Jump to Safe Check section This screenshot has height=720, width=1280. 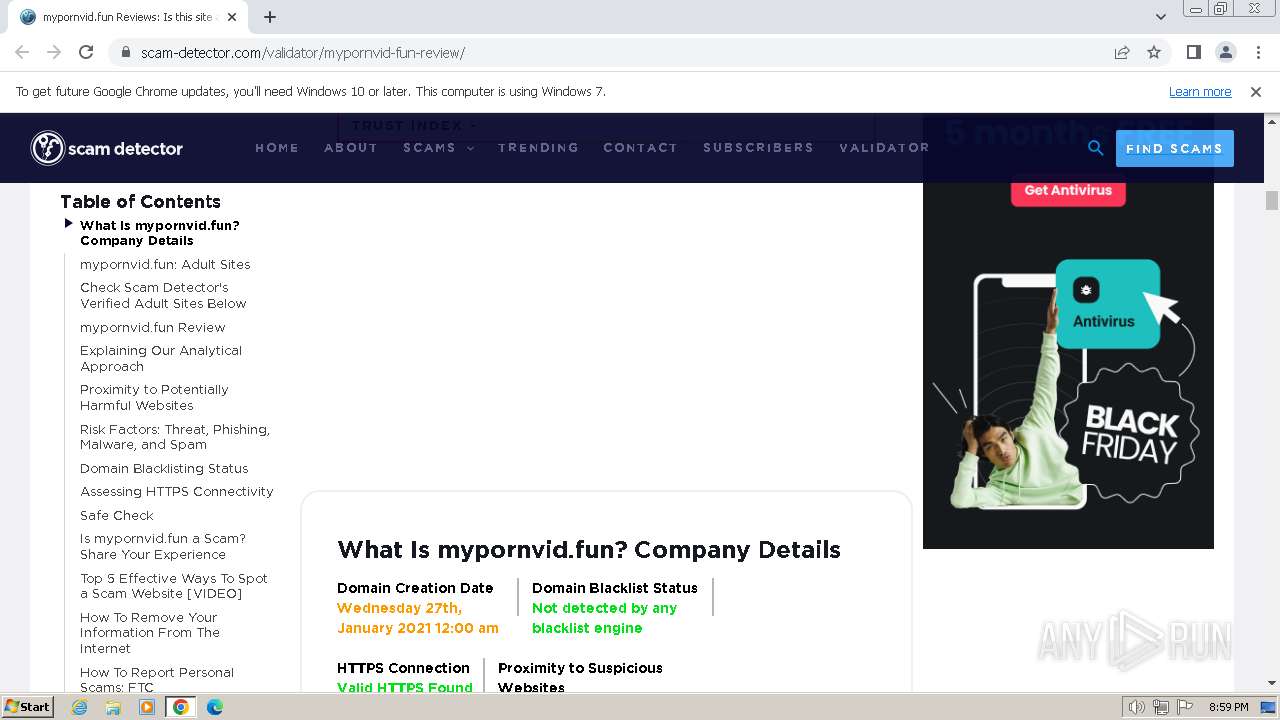tap(117, 515)
